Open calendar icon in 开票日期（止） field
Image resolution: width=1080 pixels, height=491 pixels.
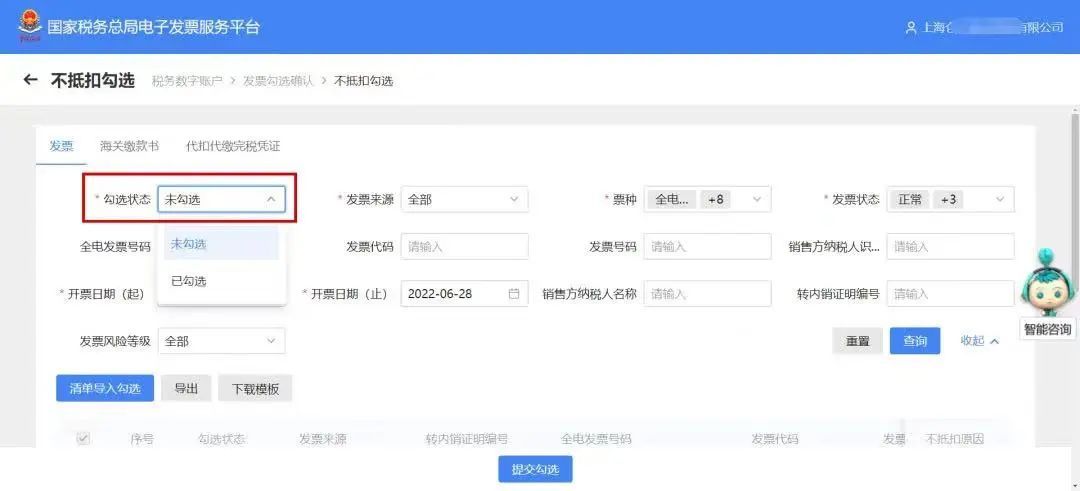[514, 293]
